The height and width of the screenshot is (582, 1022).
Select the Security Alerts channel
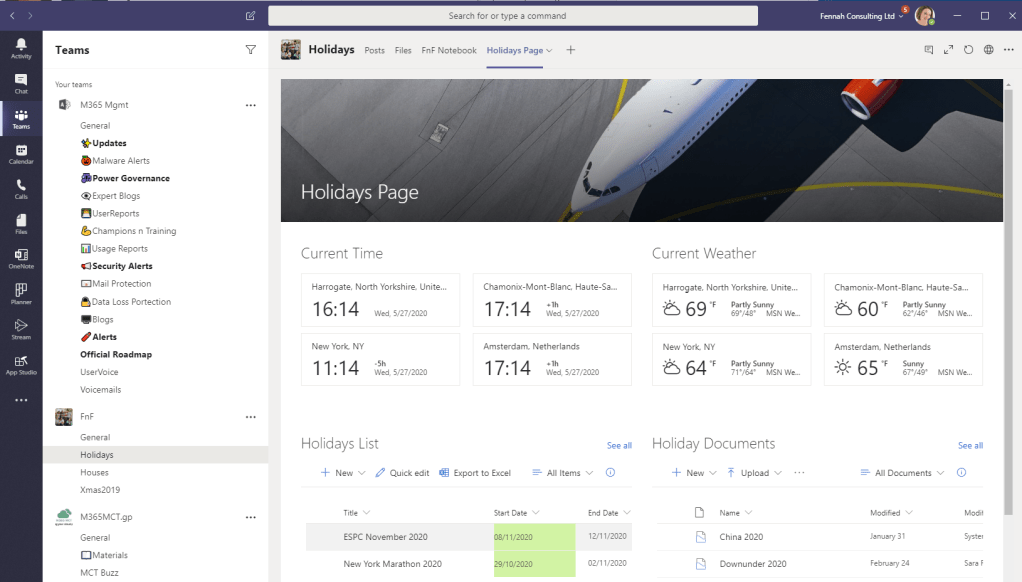point(122,266)
